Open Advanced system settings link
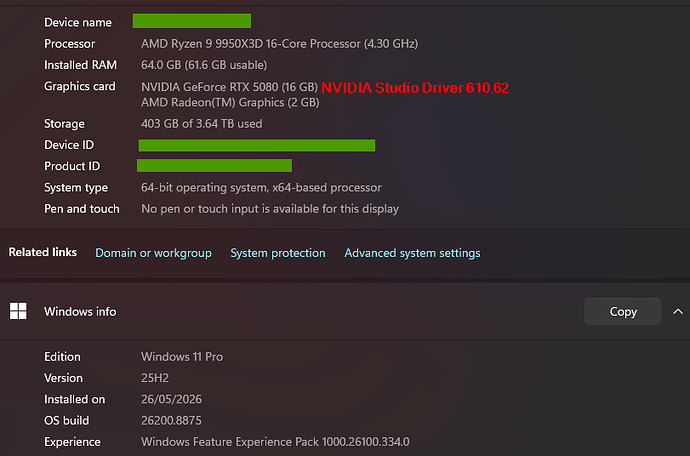The height and width of the screenshot is (456, 690). pos(412,253)
